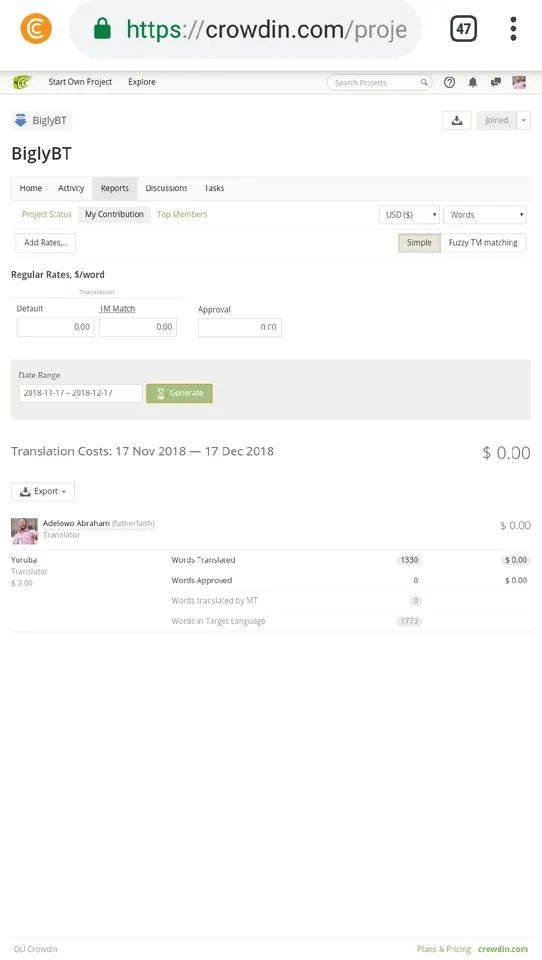Expand the Joined button arrow
The image size is (542, 960).
pyautogui.click(x=524, y=121)
